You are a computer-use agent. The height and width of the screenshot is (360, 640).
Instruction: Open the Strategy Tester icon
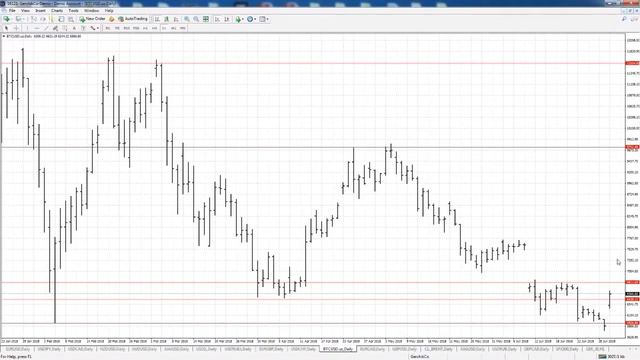tap(71, 19)
